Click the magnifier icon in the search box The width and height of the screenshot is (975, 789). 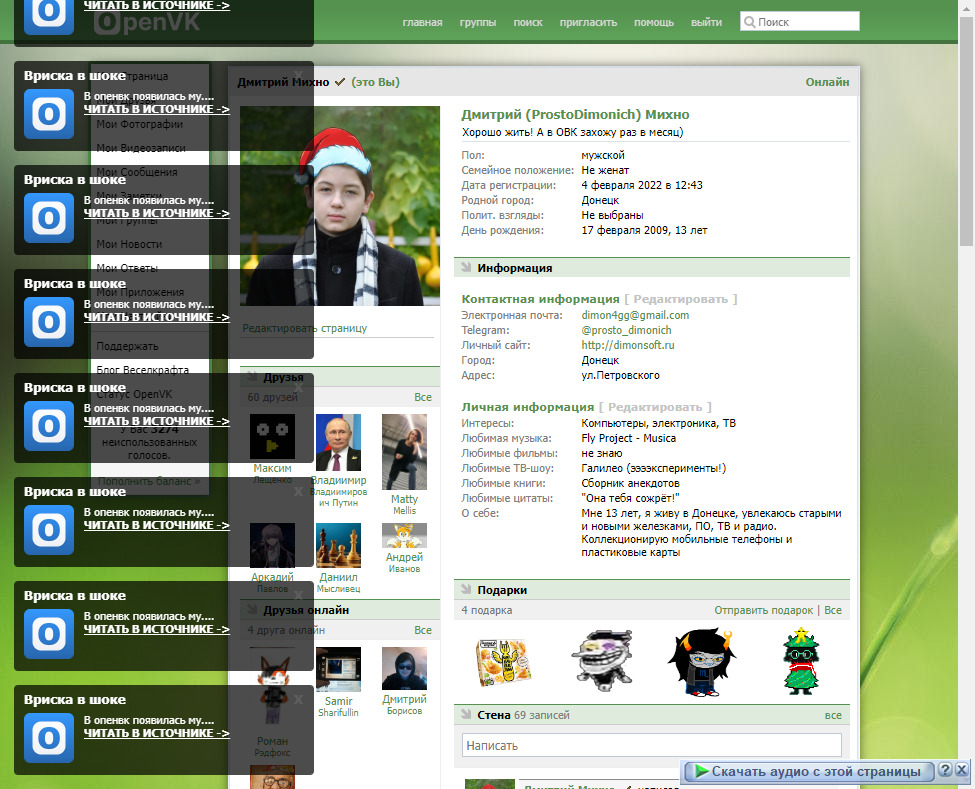[750, 22]
